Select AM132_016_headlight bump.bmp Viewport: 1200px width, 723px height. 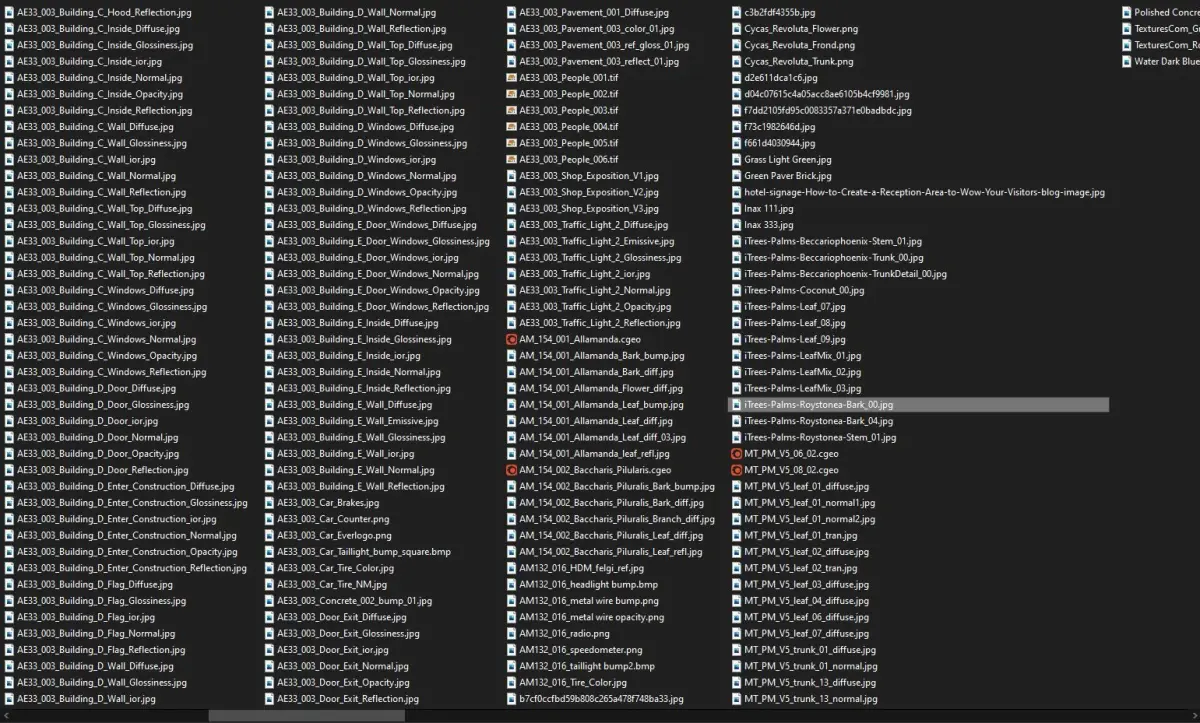(588, 584)
